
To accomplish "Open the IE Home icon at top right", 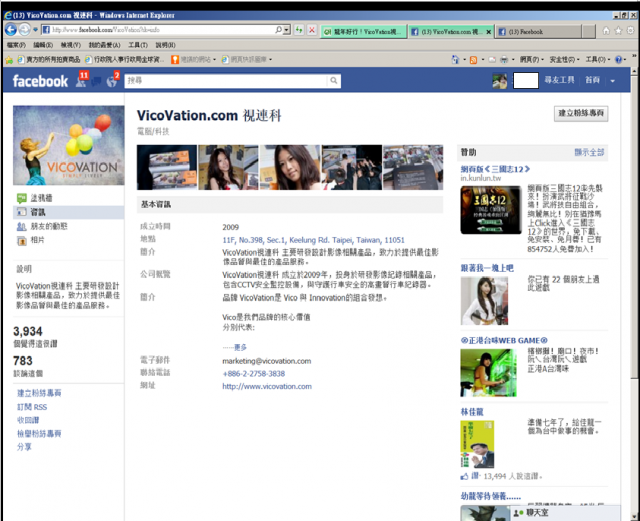I will (x=606, y=31).
